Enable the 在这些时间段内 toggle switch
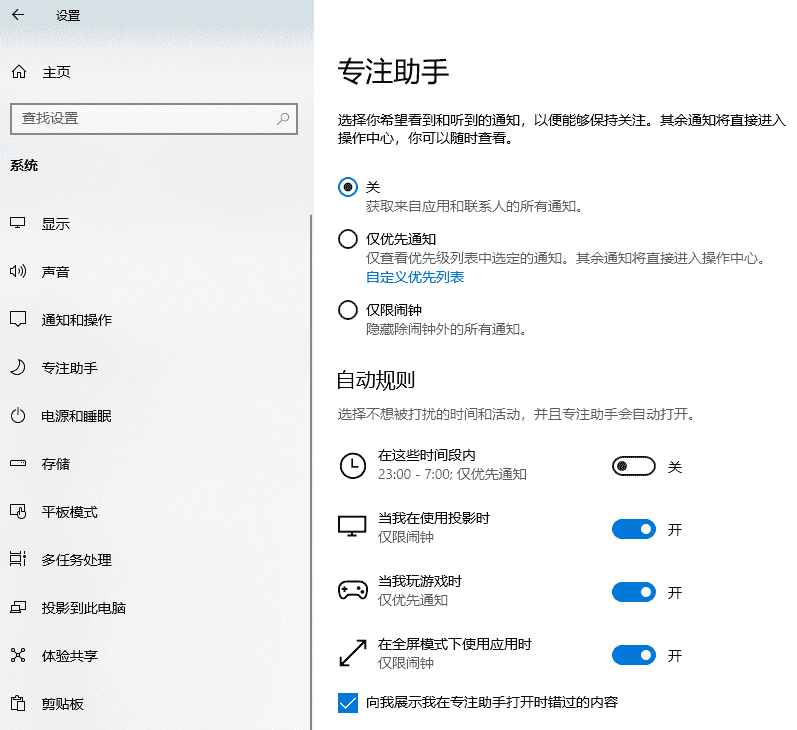Viewport: 797px width, 730px height. (633, 466)
